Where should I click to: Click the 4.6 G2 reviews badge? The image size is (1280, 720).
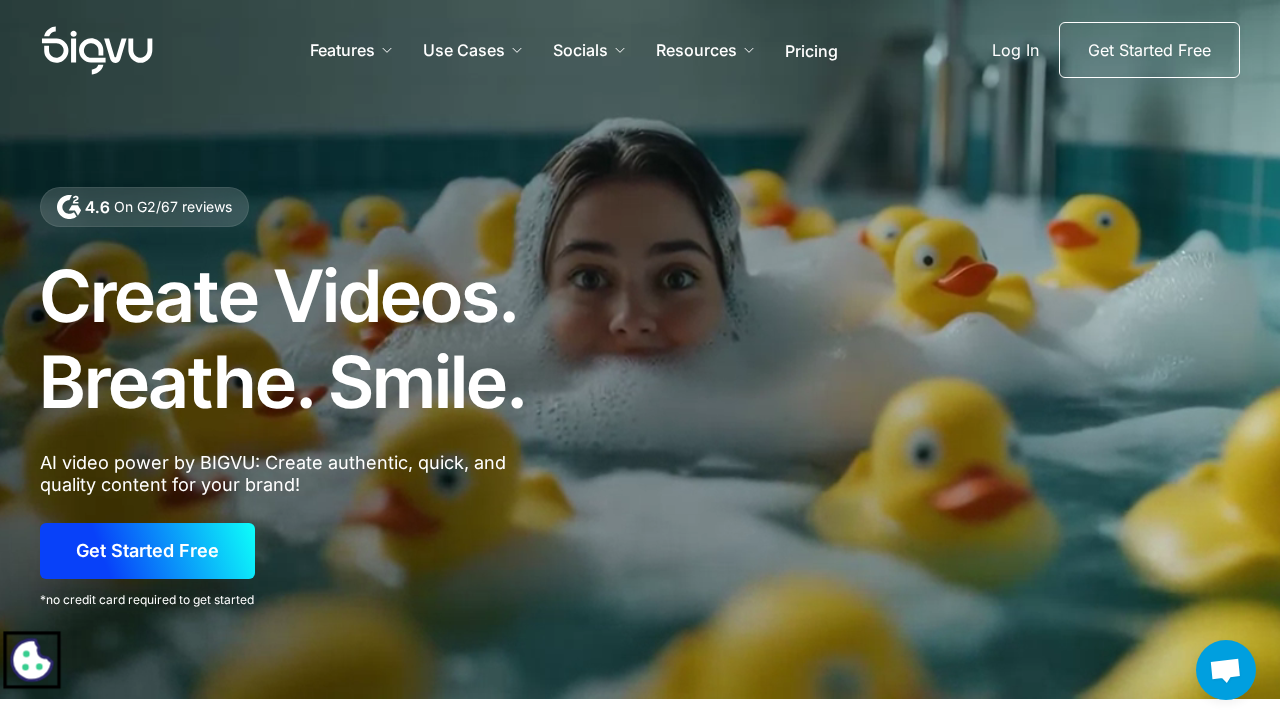coord(144,206)
